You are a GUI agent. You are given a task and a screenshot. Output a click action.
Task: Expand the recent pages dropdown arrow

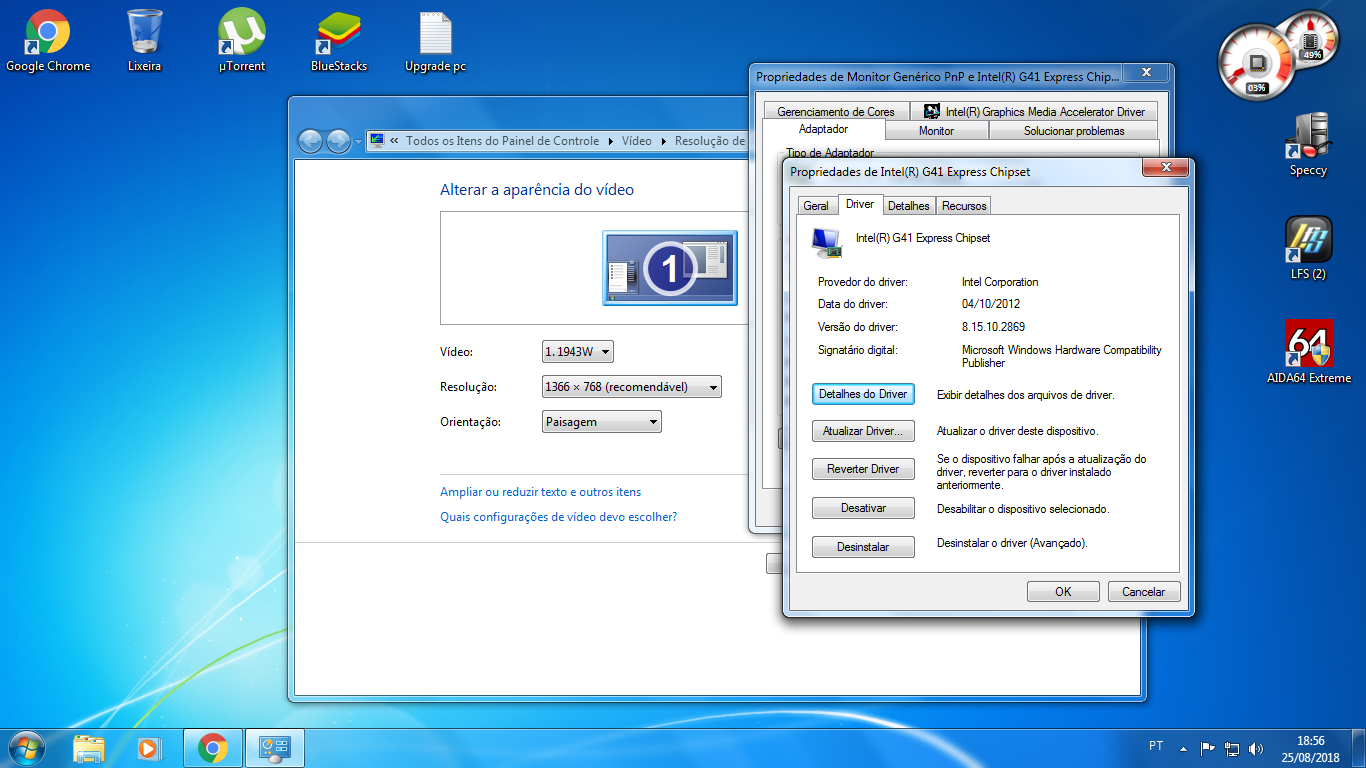(x=359, y=142)
